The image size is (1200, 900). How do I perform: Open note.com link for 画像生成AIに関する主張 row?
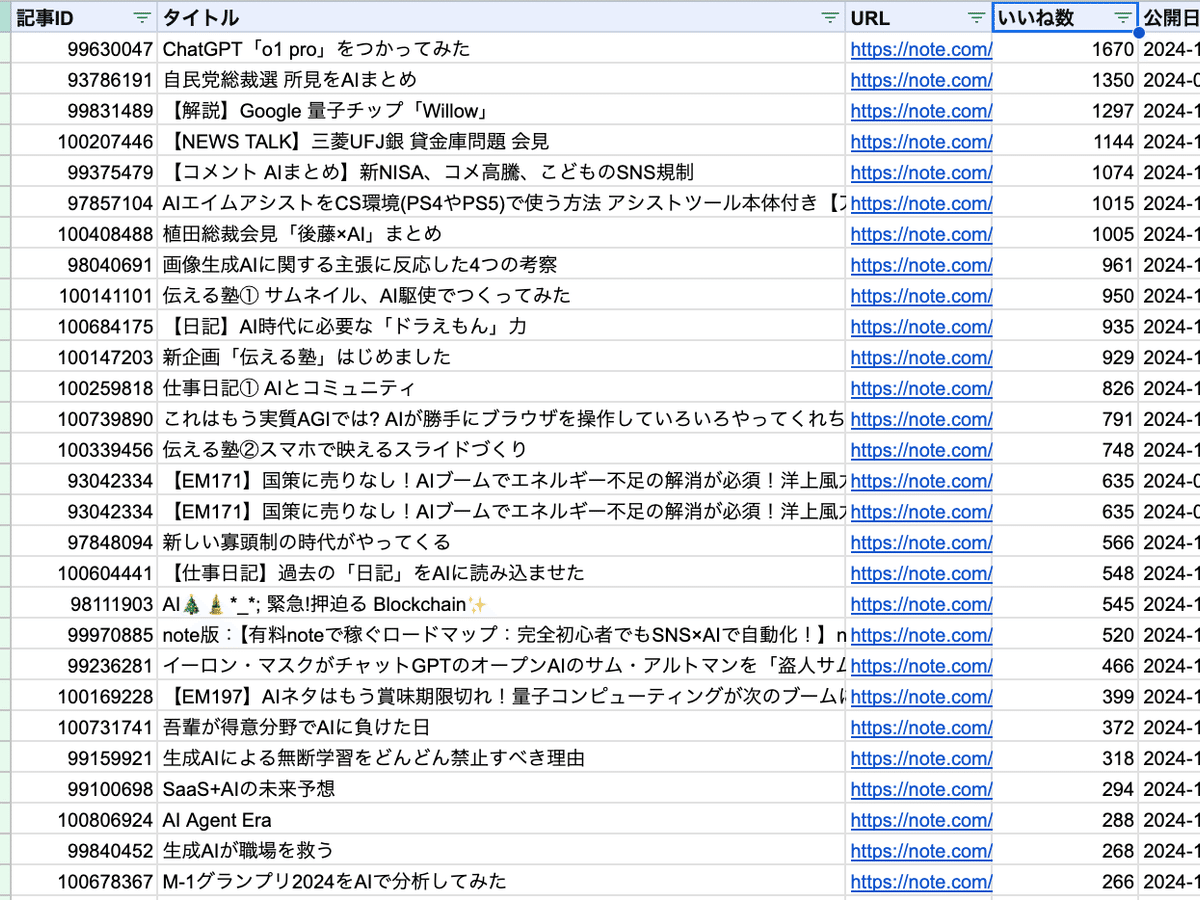[x=921, y=265]
